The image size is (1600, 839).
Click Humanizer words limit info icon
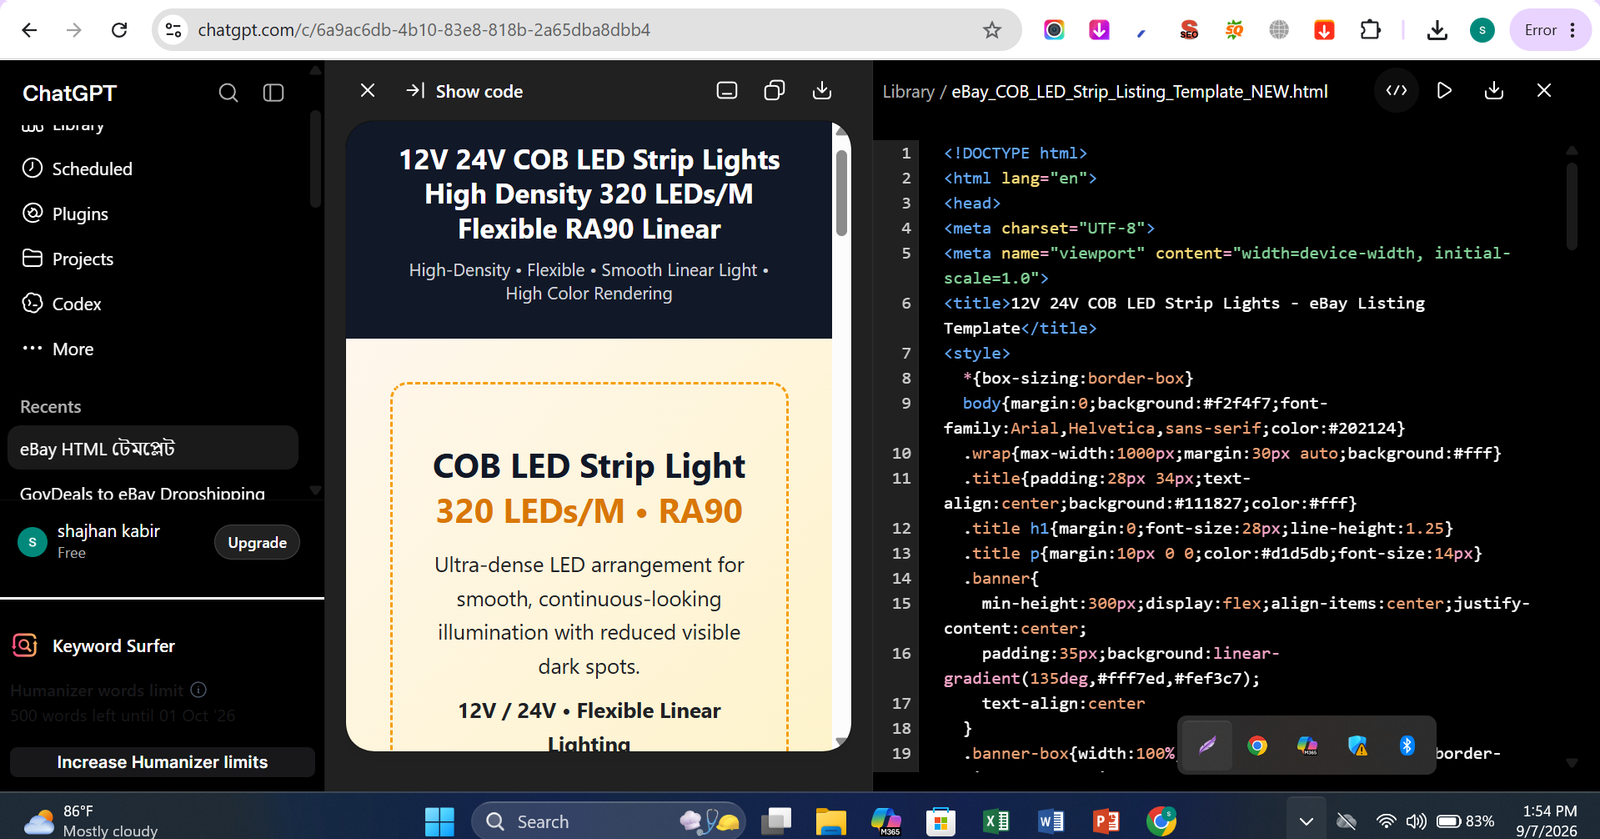click(199, 689)
